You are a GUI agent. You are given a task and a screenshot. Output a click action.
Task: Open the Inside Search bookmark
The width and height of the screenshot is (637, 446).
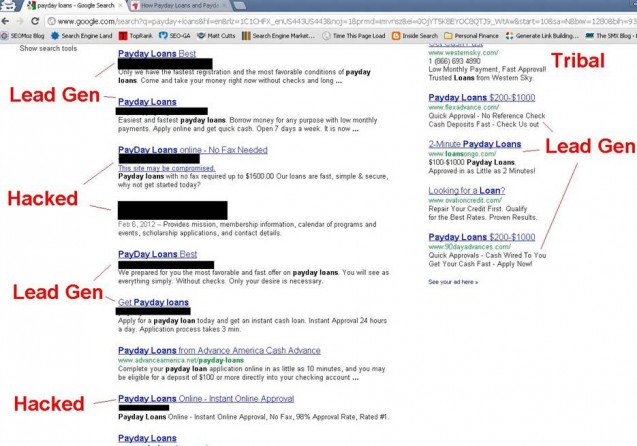pyautogui.click(x=415, y=36)
